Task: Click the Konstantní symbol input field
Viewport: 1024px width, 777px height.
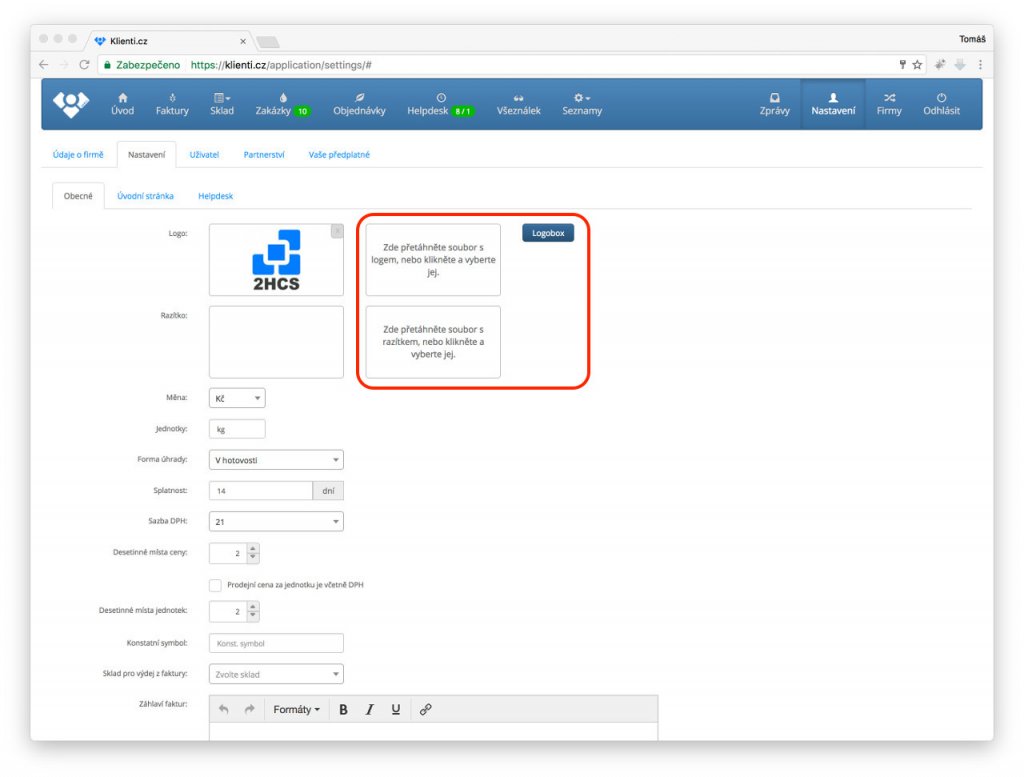Action: click(276, 643)
